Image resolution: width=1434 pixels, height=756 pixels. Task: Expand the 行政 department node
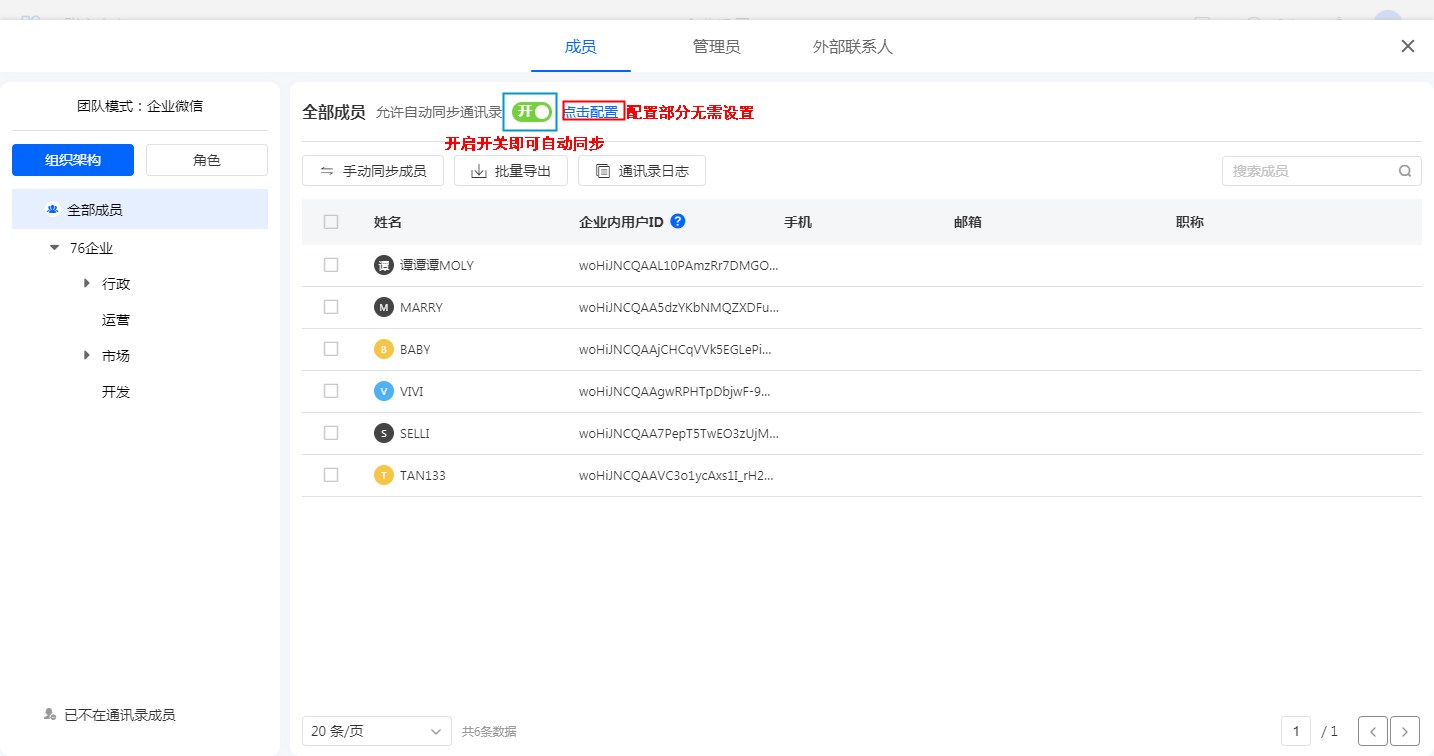[x=87, y=284]
